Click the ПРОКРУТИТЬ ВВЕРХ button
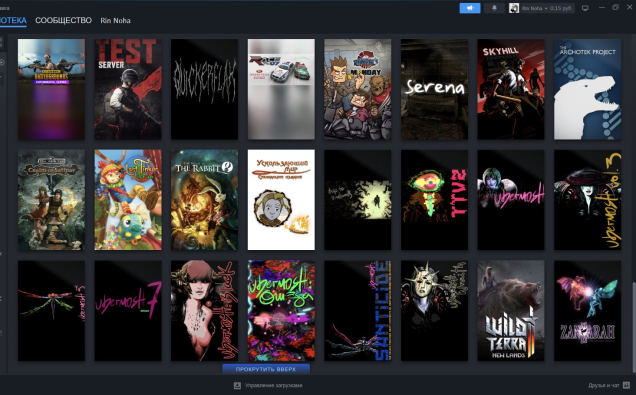 point(266,369)
